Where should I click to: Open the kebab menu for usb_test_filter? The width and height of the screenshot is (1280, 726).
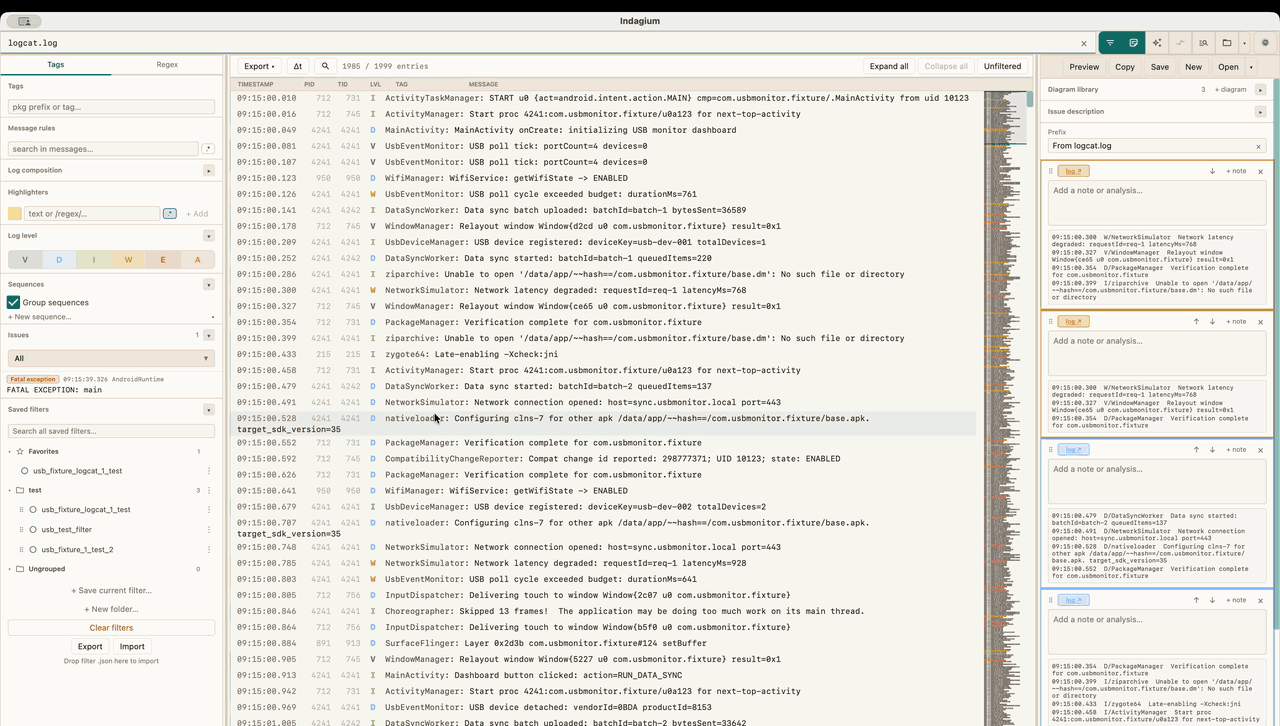pyautogui.click(x=209, y=530)
